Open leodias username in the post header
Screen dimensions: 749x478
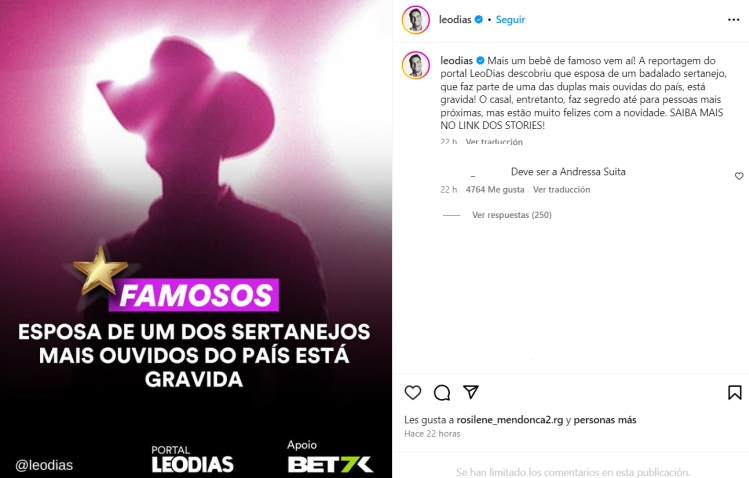[x=455, y=20]
